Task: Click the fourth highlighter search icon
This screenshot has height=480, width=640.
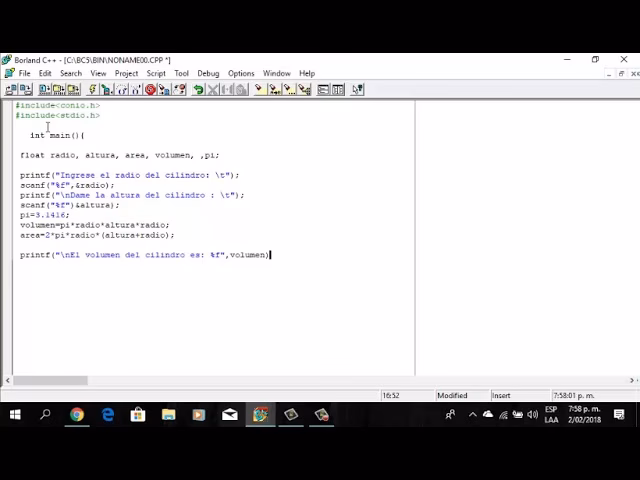Action: pos(304,89)
